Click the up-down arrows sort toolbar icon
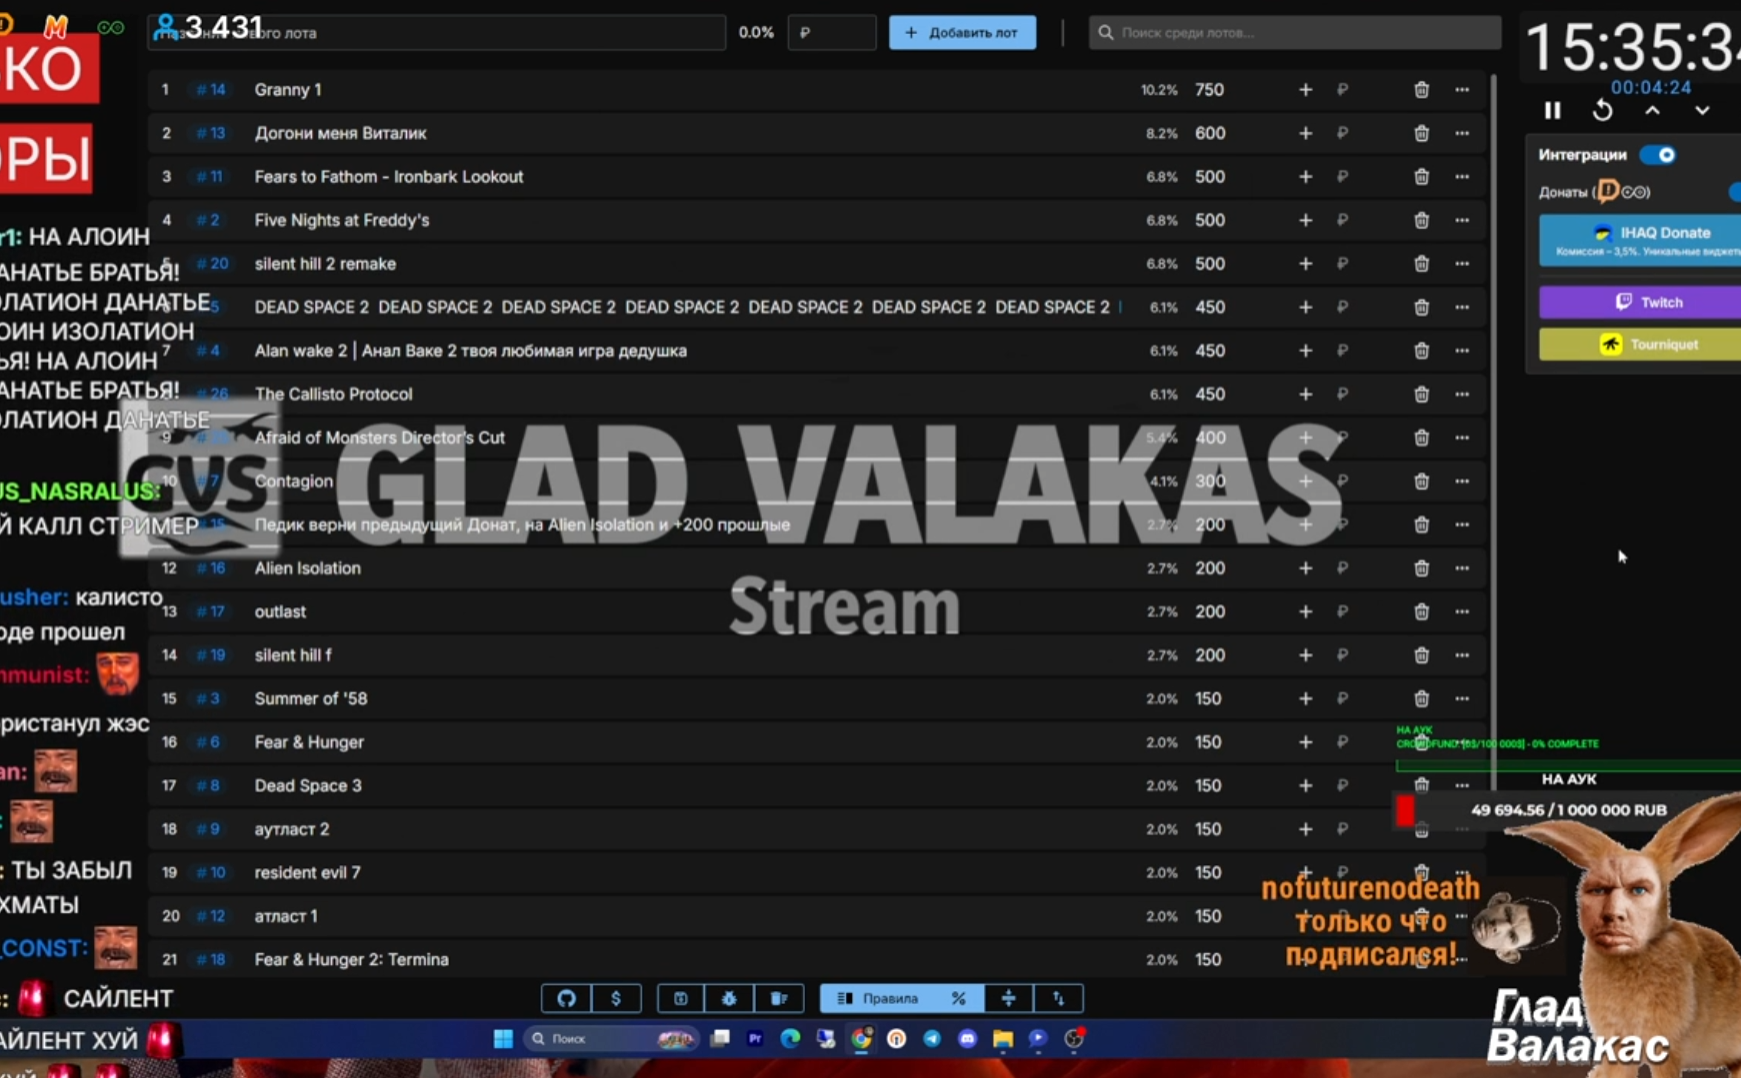Screen dimensions: 1741x1078 (x=1058, y=998)
